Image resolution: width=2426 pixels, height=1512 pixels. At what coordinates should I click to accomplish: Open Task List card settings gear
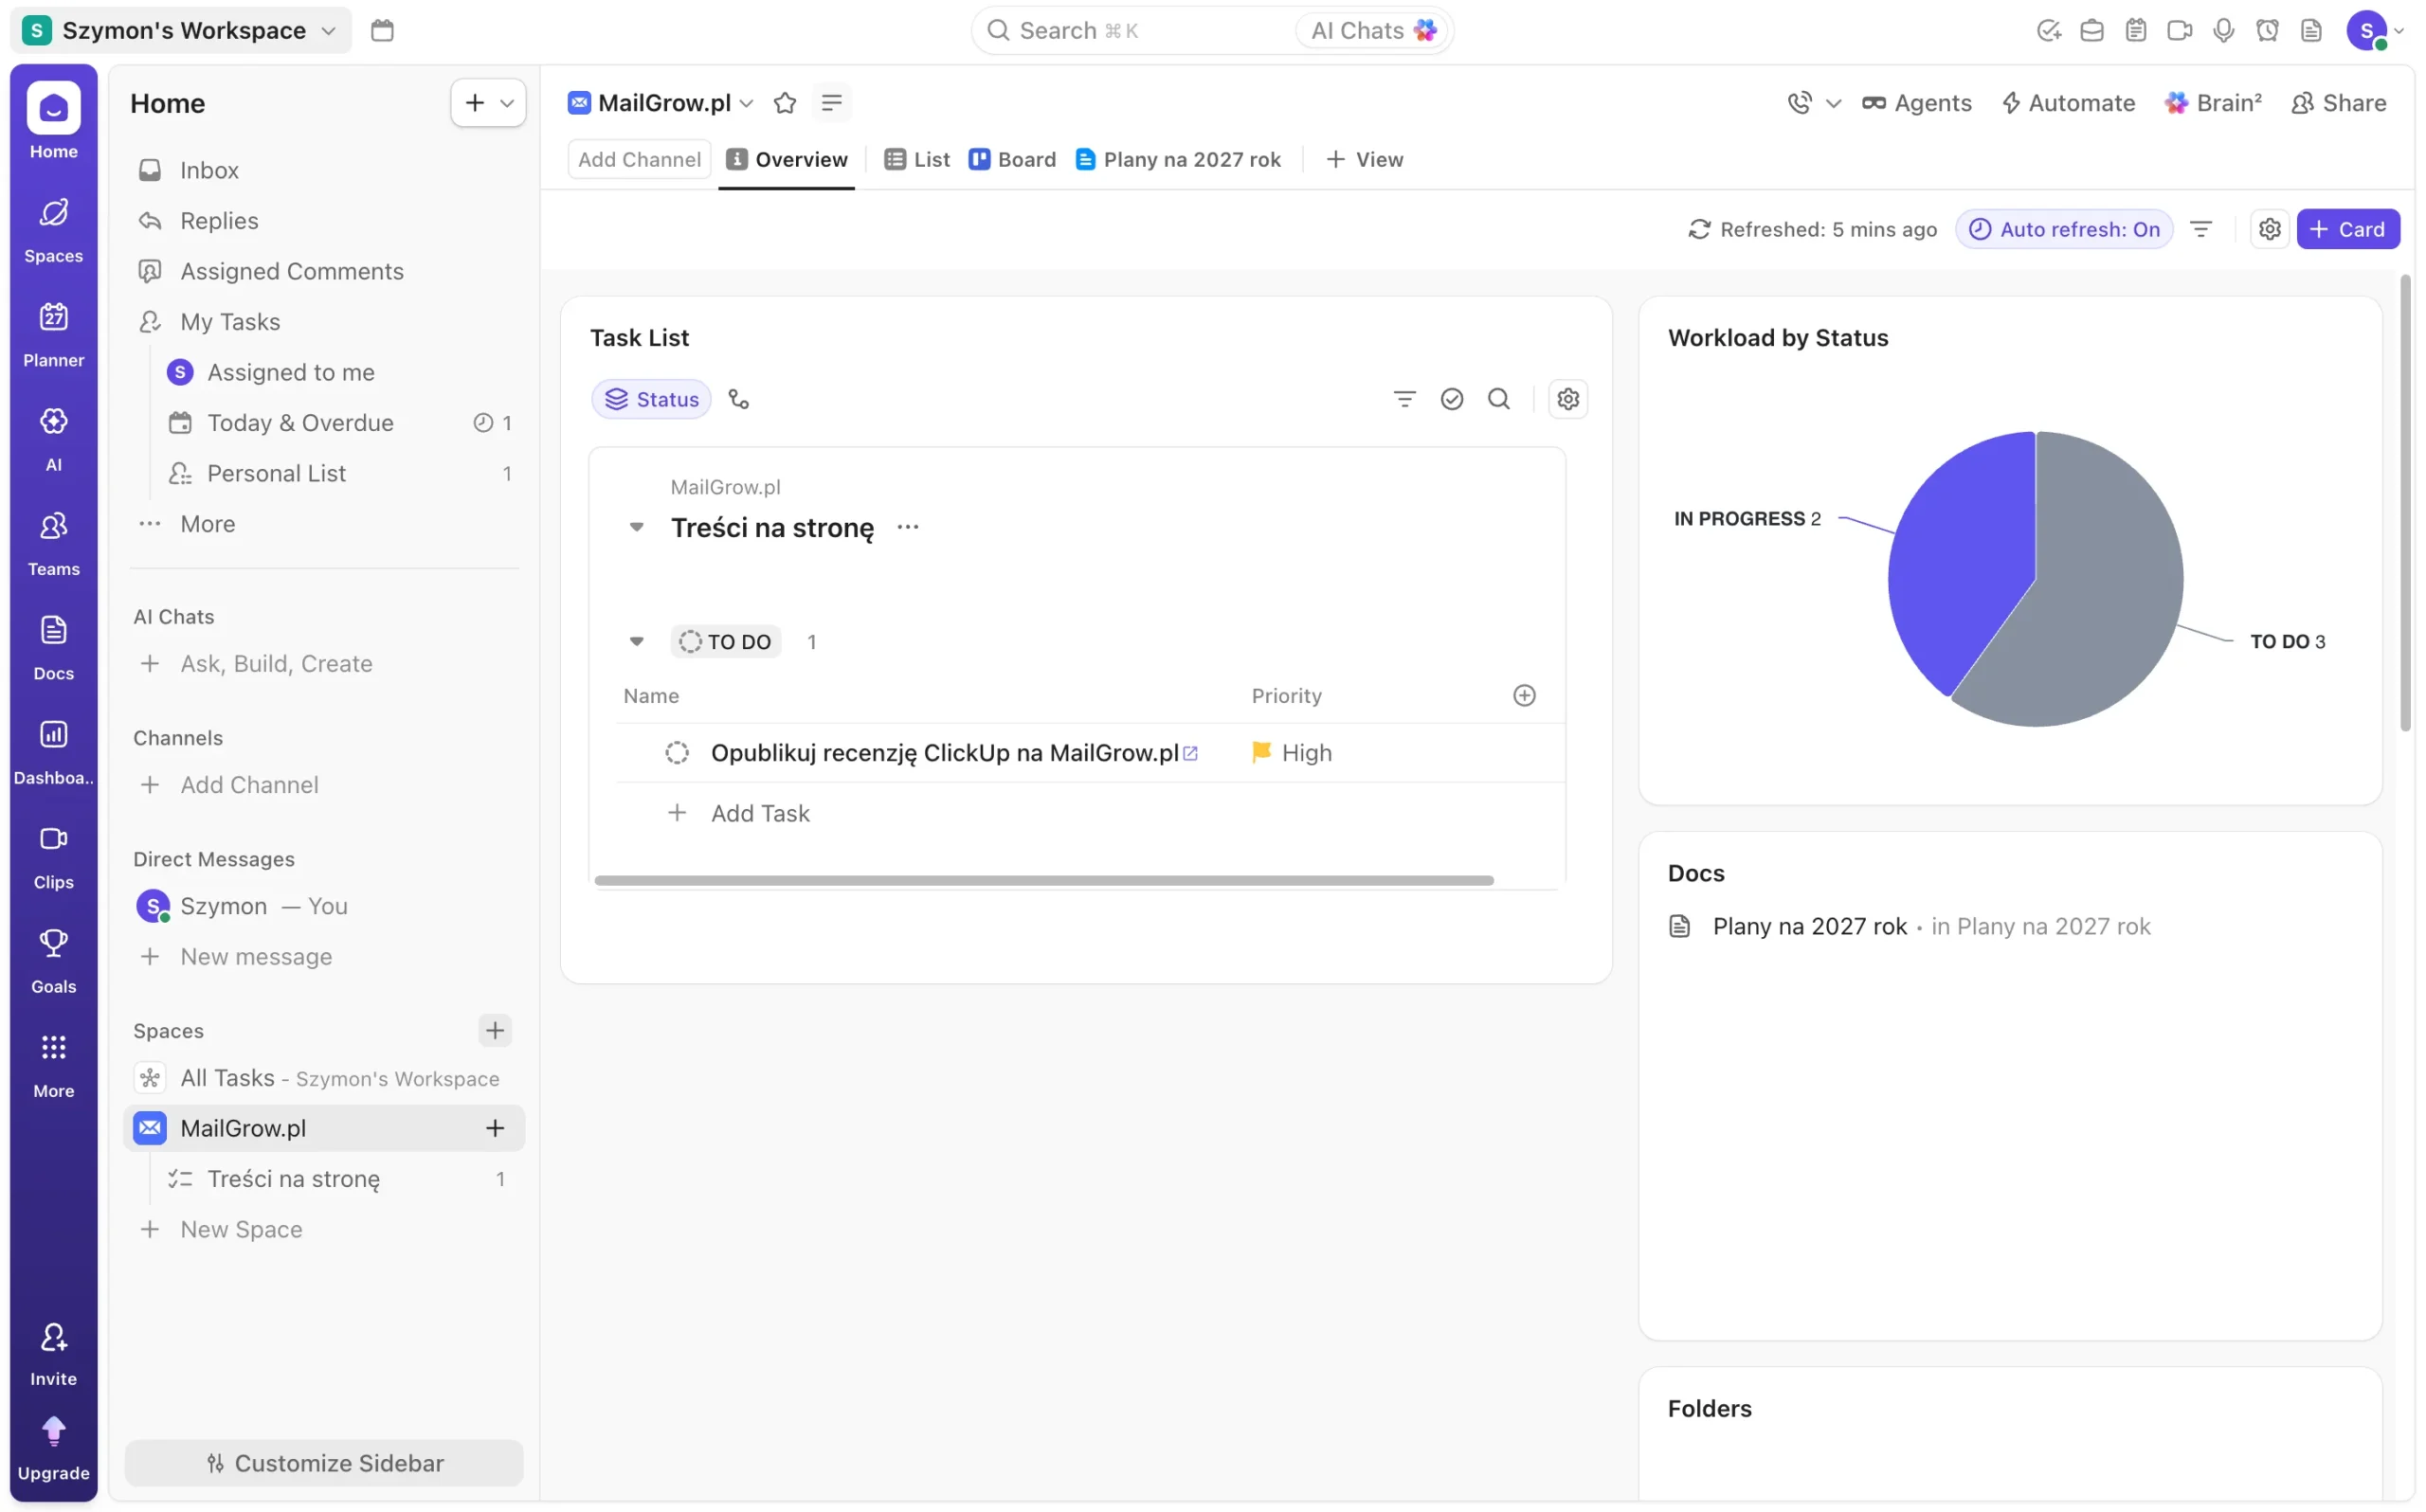coord(1568,399)
